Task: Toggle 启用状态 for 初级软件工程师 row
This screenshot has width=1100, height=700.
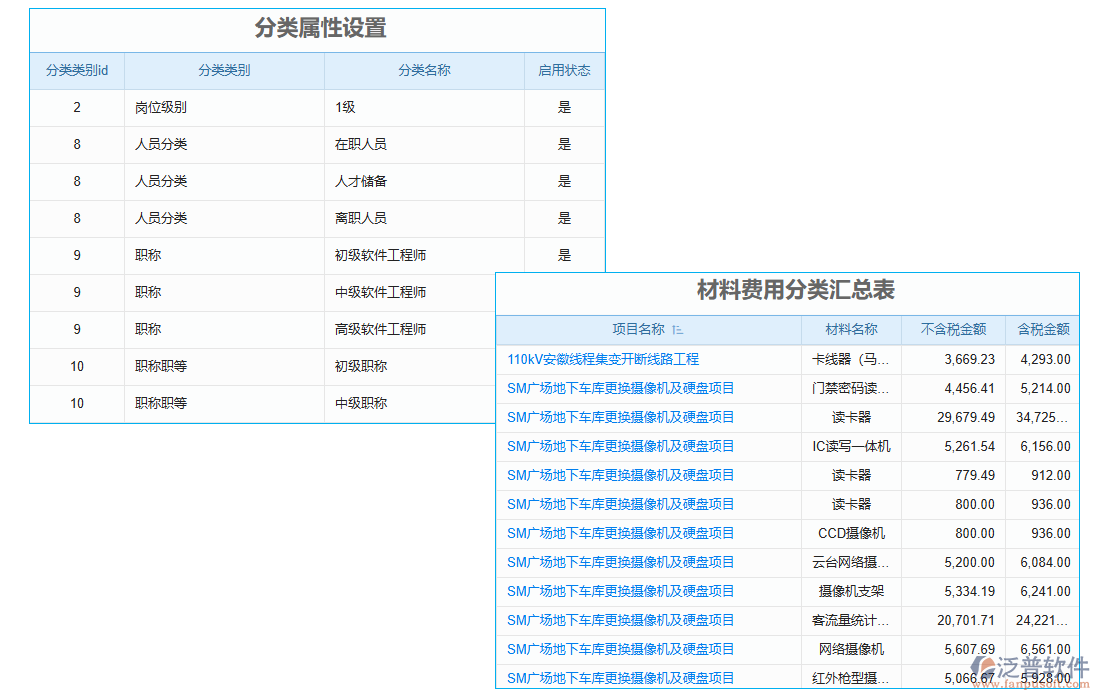Action: pos(564,255)
